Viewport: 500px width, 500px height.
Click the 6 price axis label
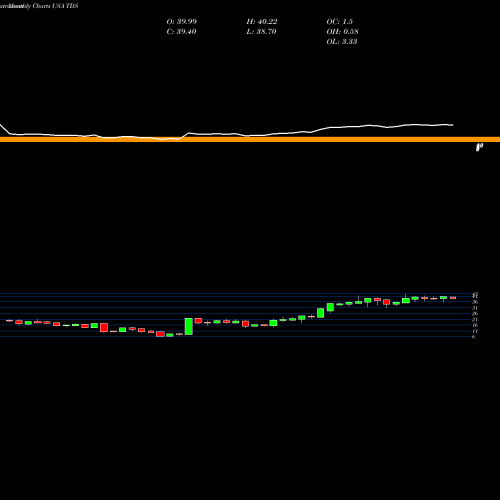click(x=473, y=337)
